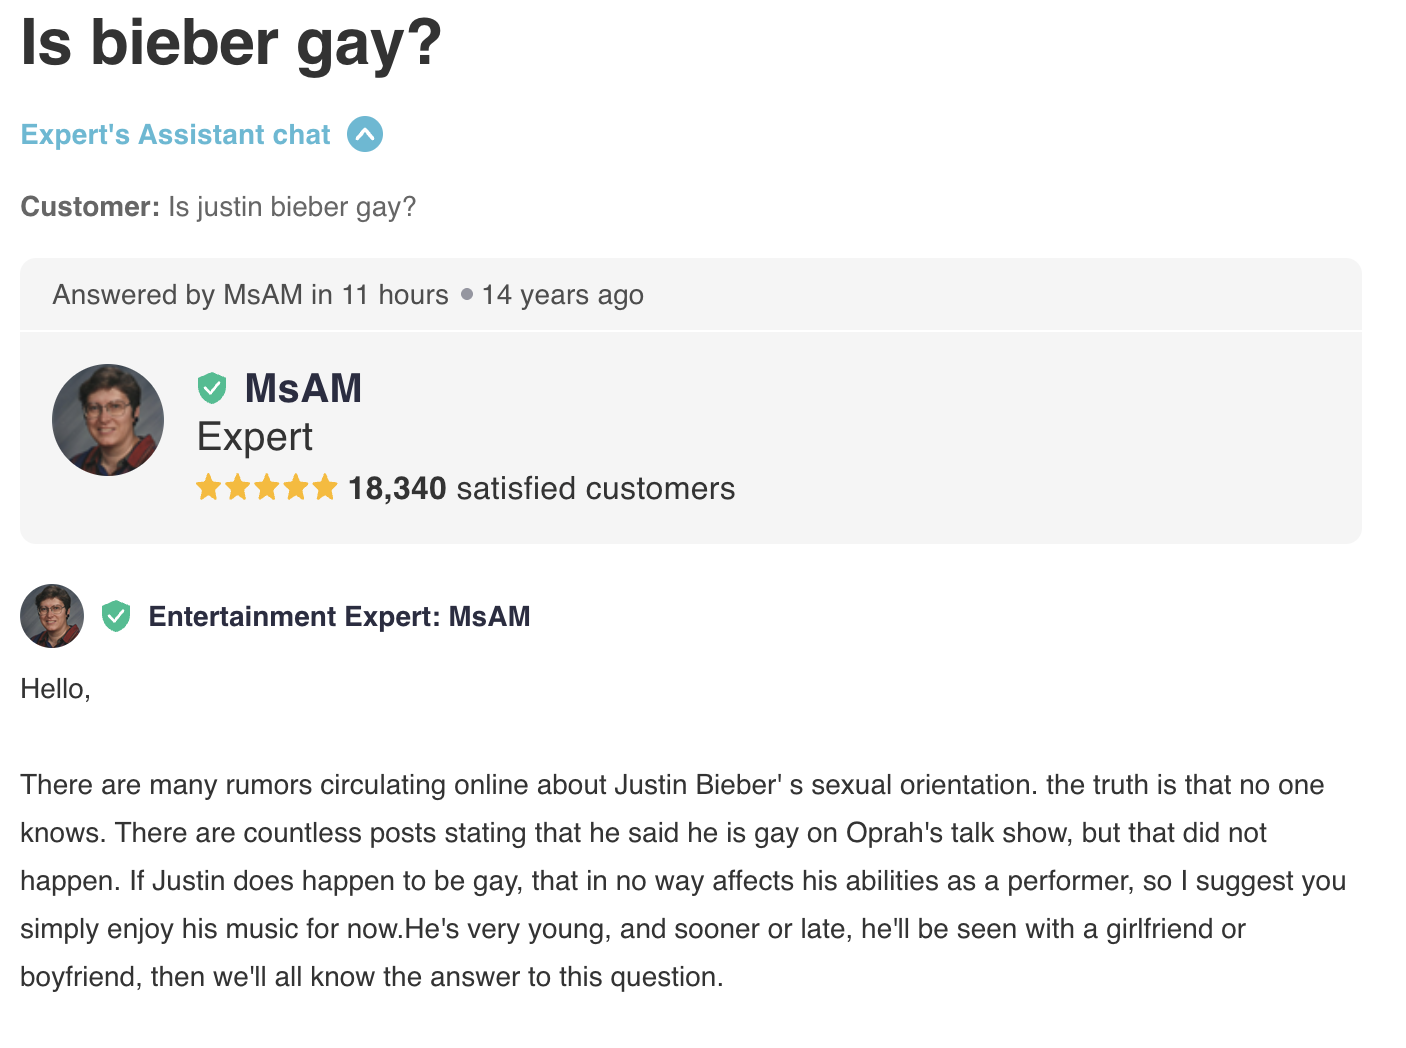Click the gray dot separator before 14 years
Viewport: 1406px width, 1048px height.
467,294
